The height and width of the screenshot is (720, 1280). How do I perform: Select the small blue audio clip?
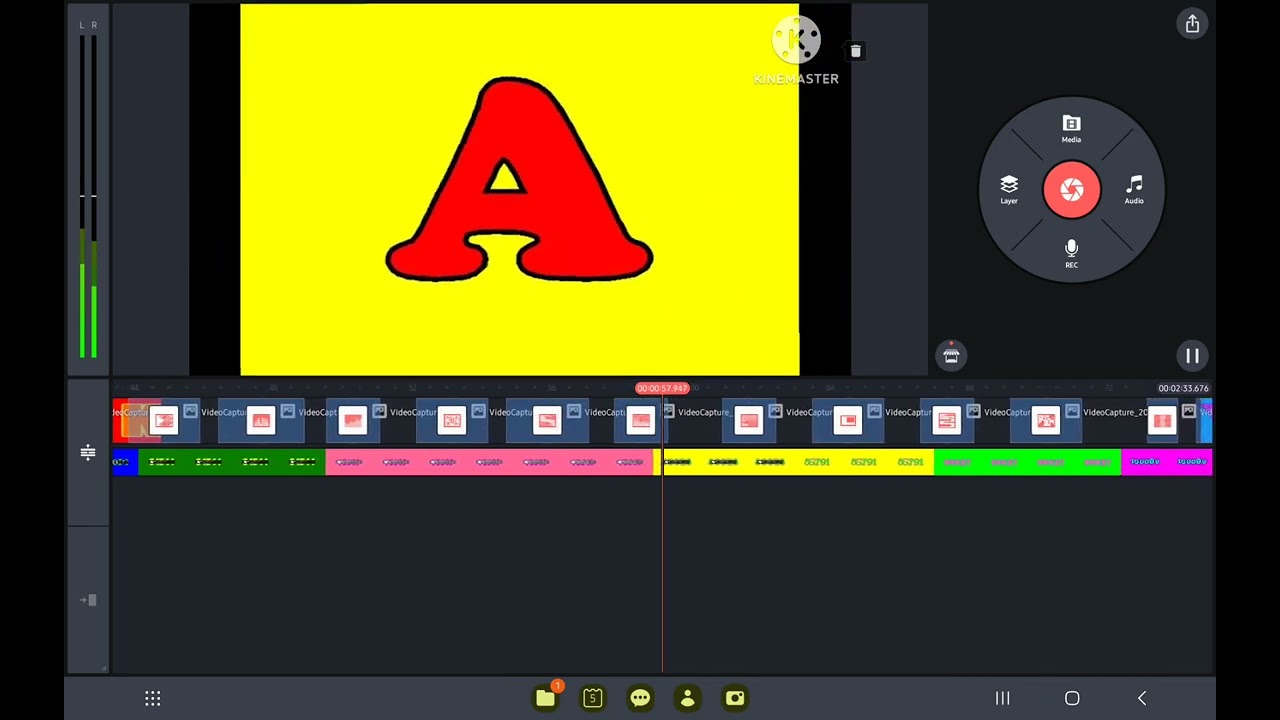(x=124, y=462)
